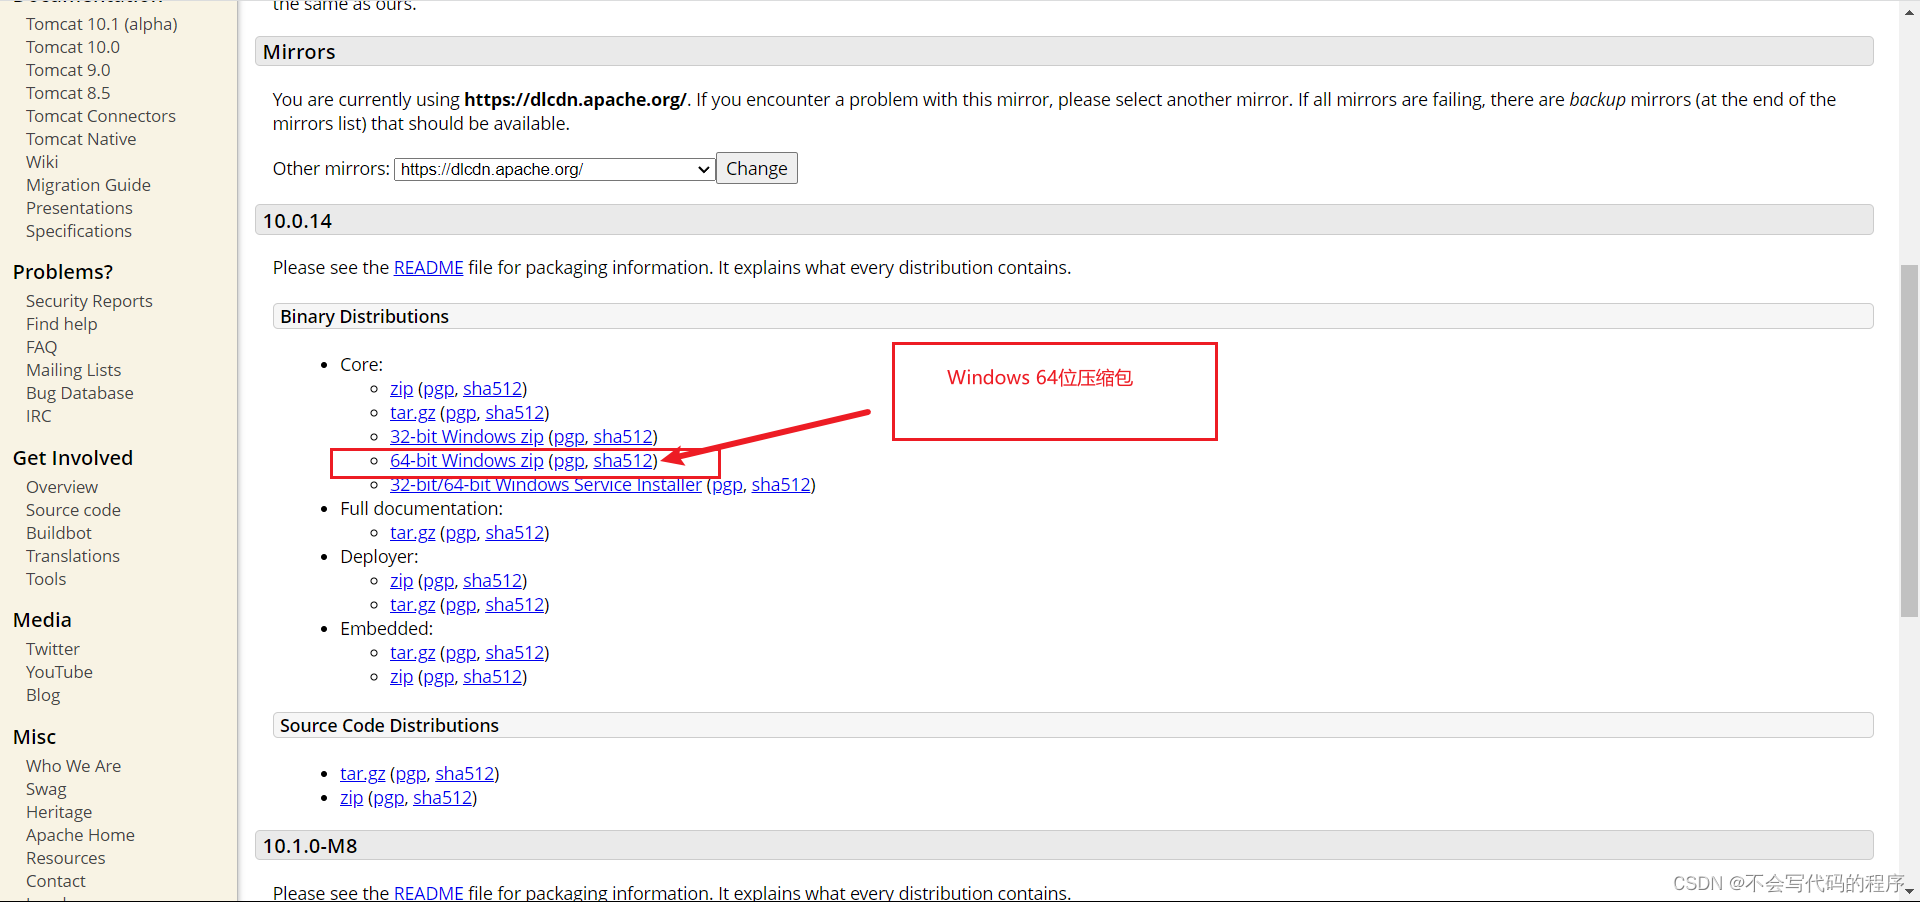The height and width of the screenshot is (902, 1920).
Task: Open pgp for Full documentation tar.gz
Action: pyautogui.click(x=461, y=532)
